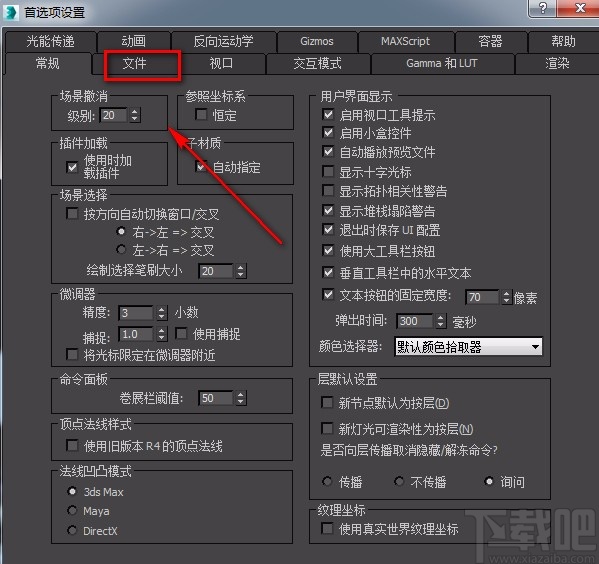Image resolution: width=599 pixels, height=564 pixels.
Task: Select the 渲染 tab
Action: tap(557, 63)
